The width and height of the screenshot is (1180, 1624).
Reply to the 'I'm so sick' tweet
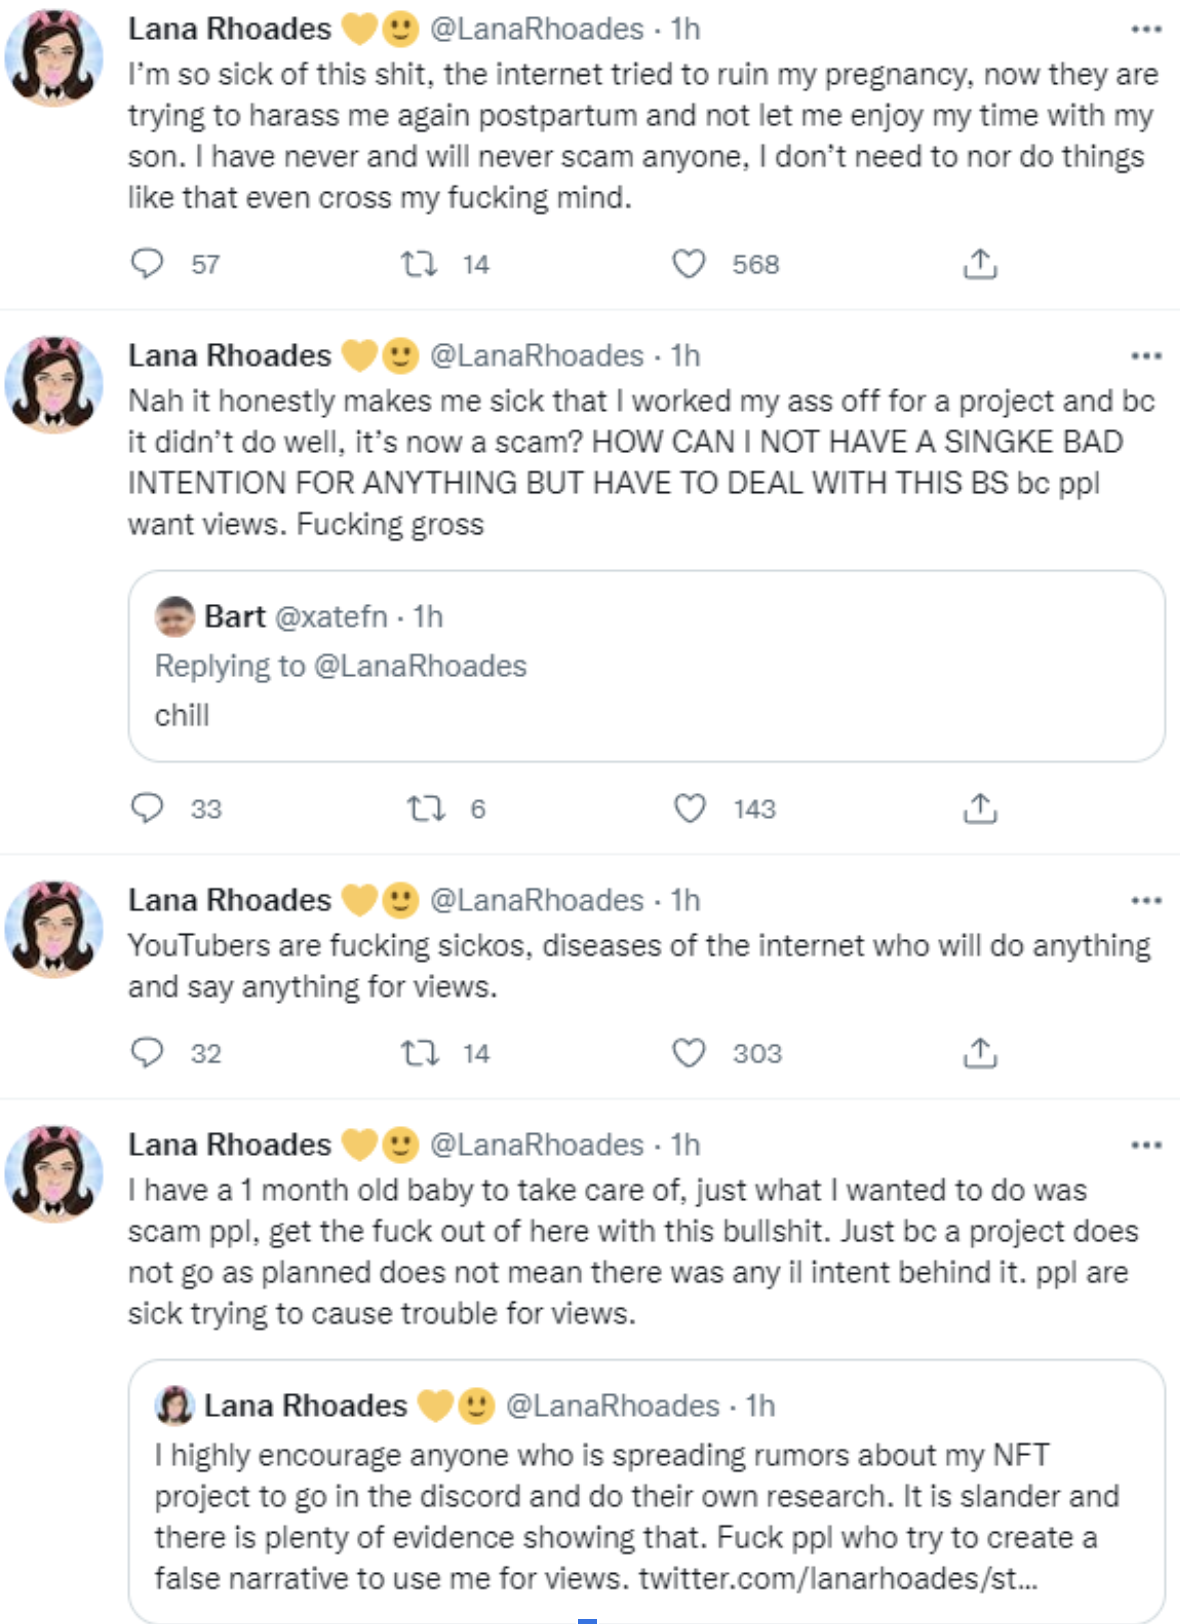(147, 264)
